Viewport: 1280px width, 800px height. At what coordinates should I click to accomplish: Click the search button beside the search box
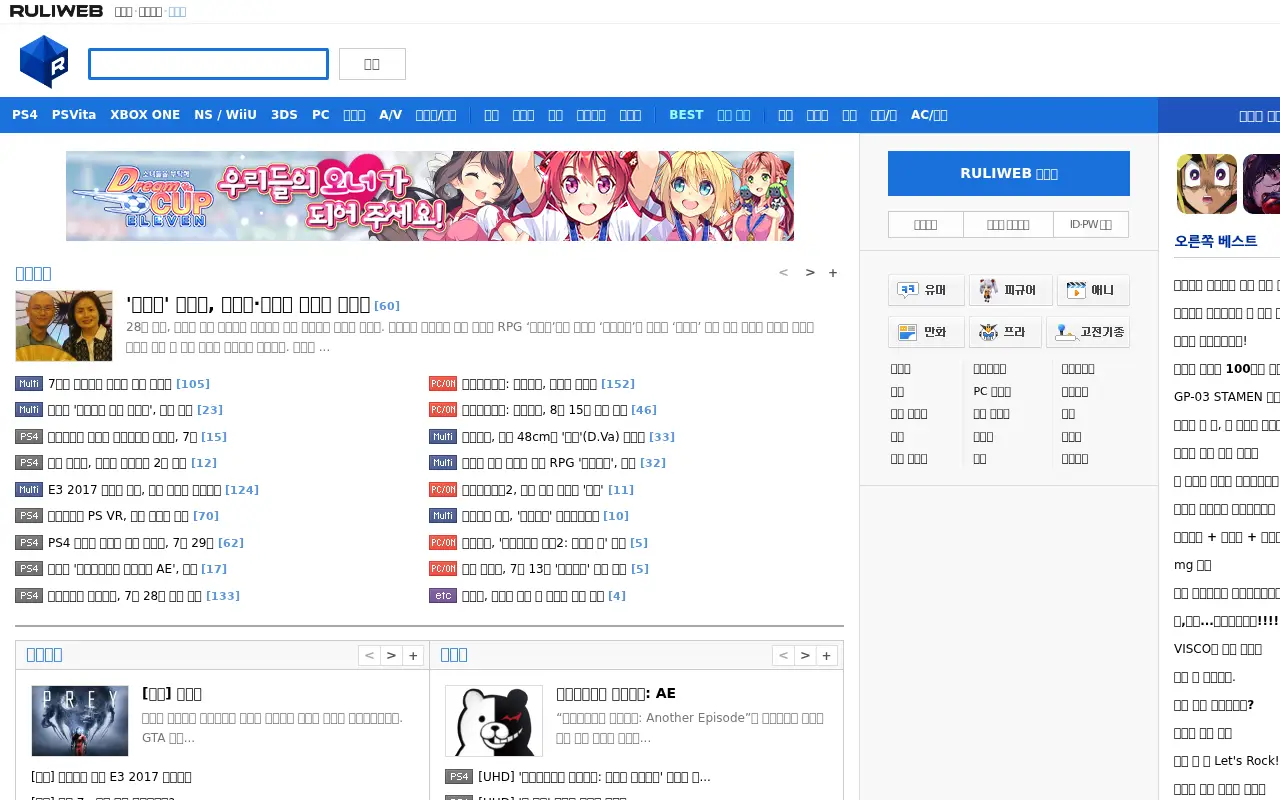point(372,64)
